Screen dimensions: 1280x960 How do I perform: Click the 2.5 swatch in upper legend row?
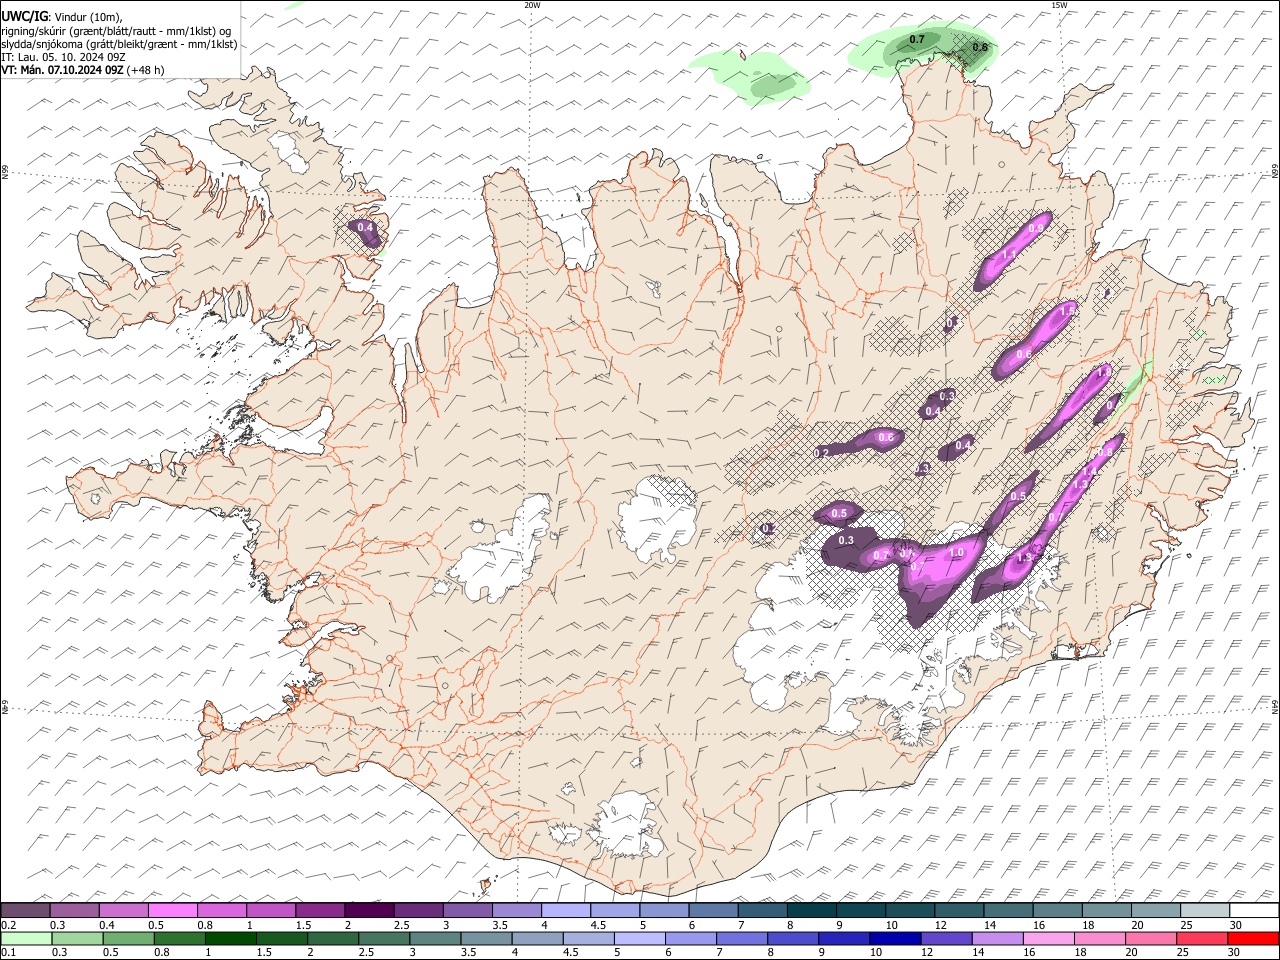click(418, 910)
